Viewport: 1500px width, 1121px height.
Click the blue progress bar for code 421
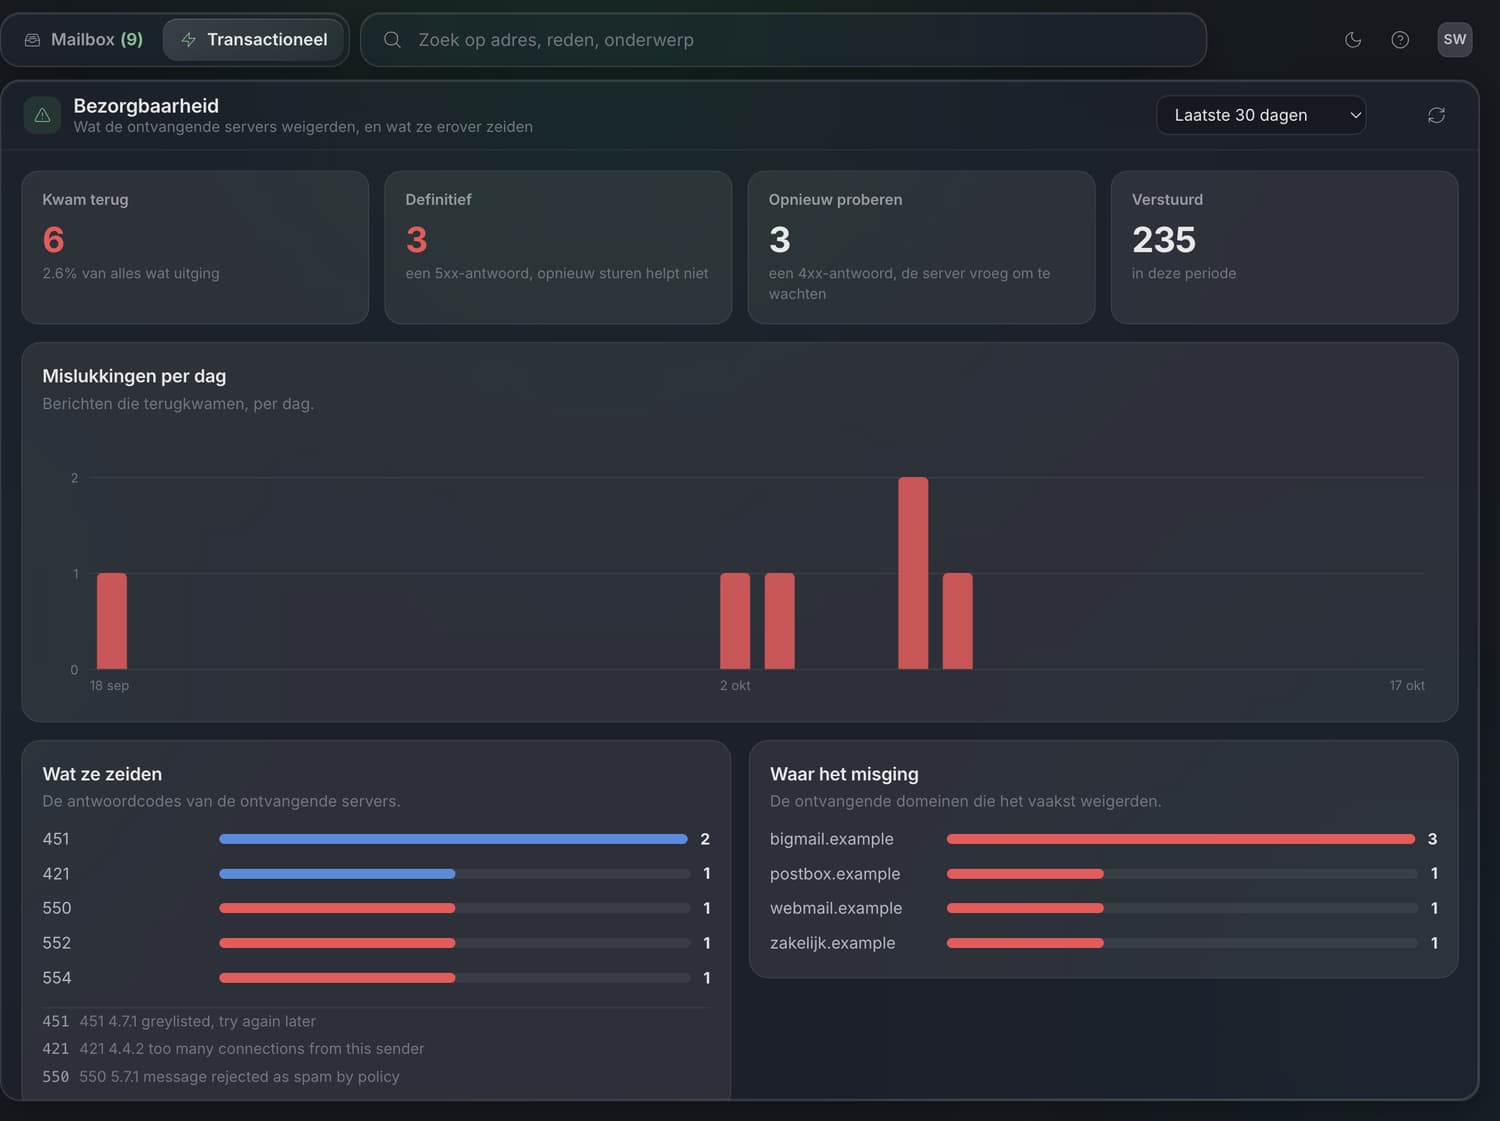(337, 874)
